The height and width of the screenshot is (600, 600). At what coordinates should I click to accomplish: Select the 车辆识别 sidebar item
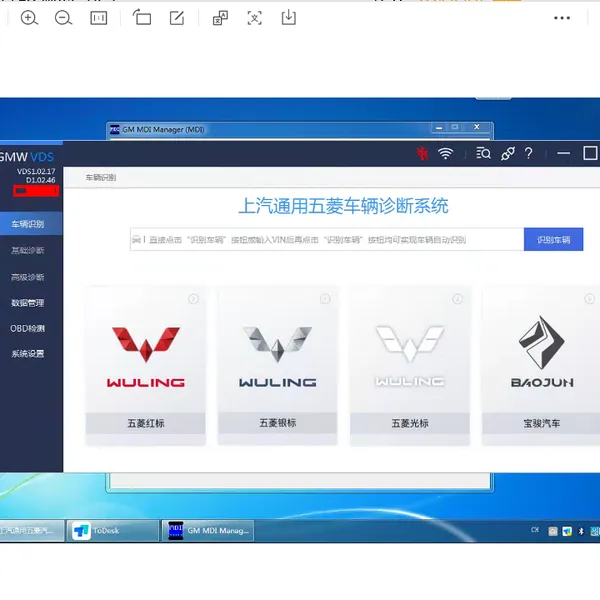click(x=31, y=224)
